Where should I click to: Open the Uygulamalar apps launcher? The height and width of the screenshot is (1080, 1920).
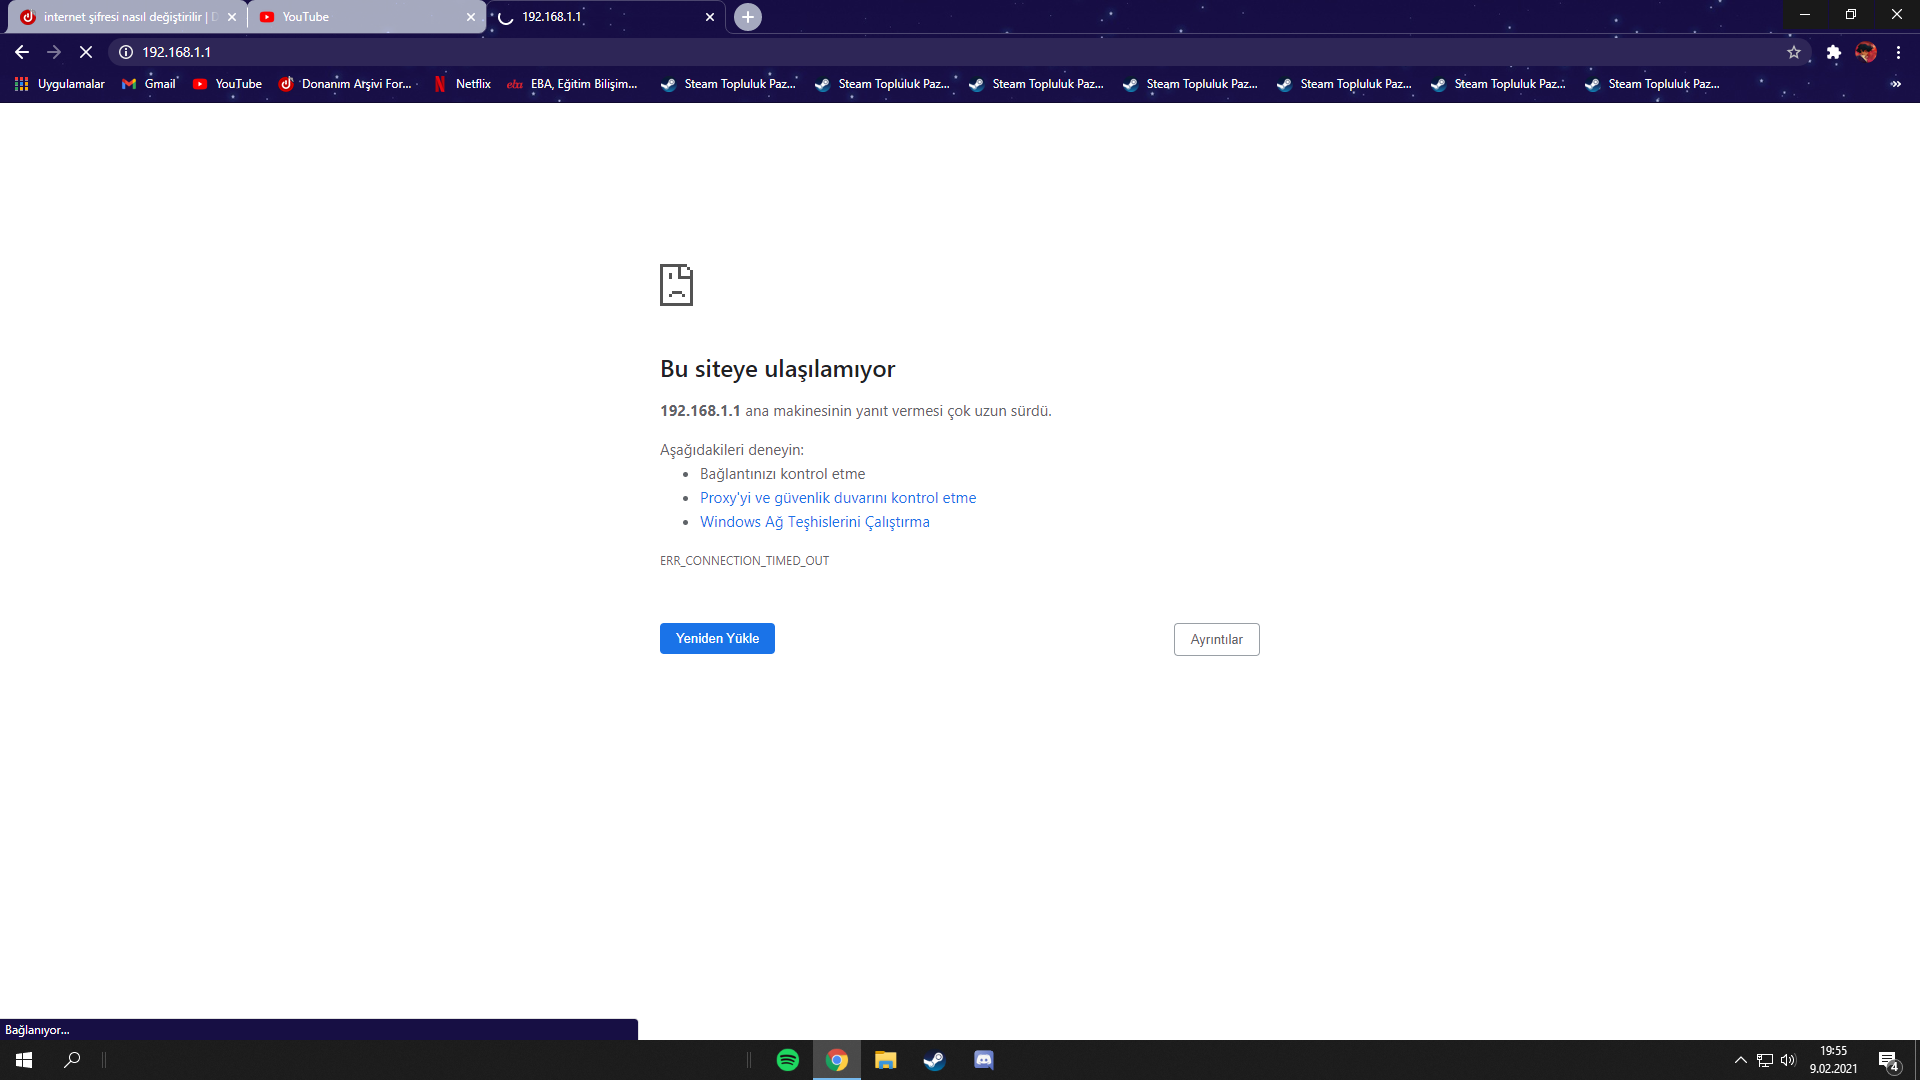pos(59,84)
